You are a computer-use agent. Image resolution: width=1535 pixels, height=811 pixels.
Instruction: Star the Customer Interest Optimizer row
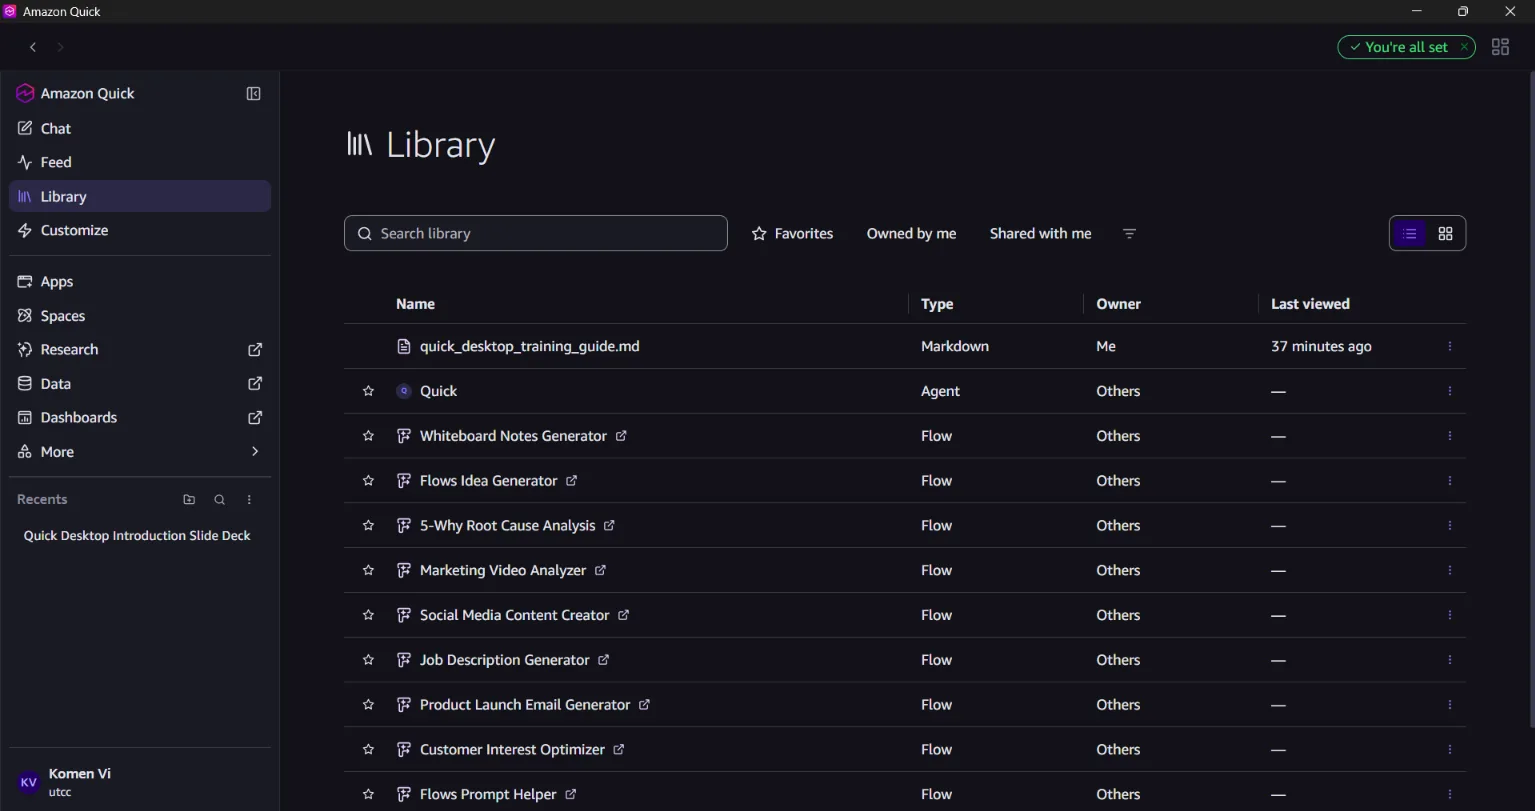click(368, 750)
